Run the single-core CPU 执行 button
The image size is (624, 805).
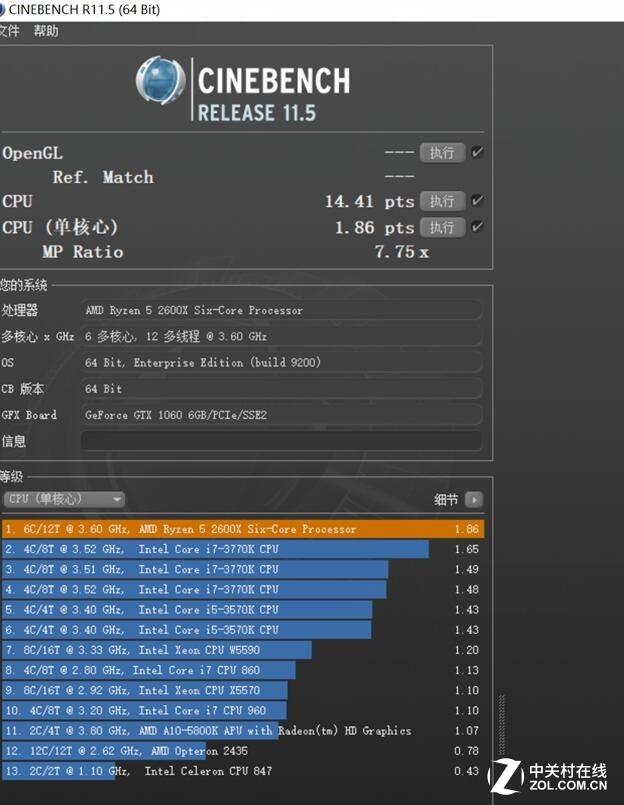[x=442, y=227]
